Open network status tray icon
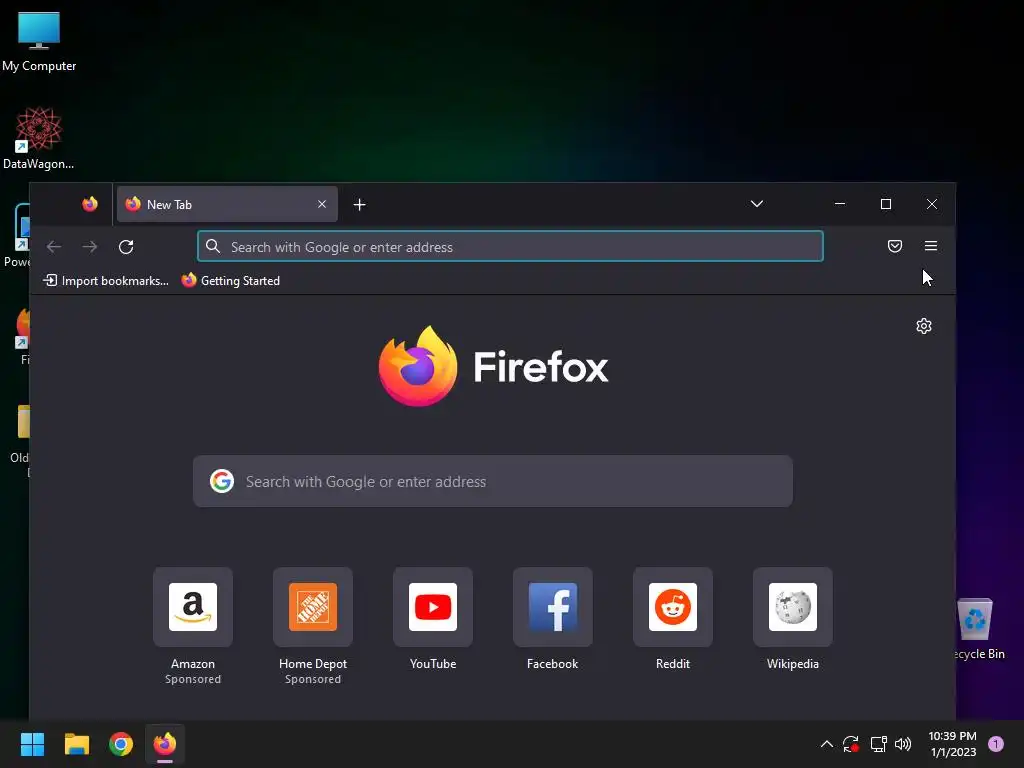The image size is (1024, 768). point(878,744)
